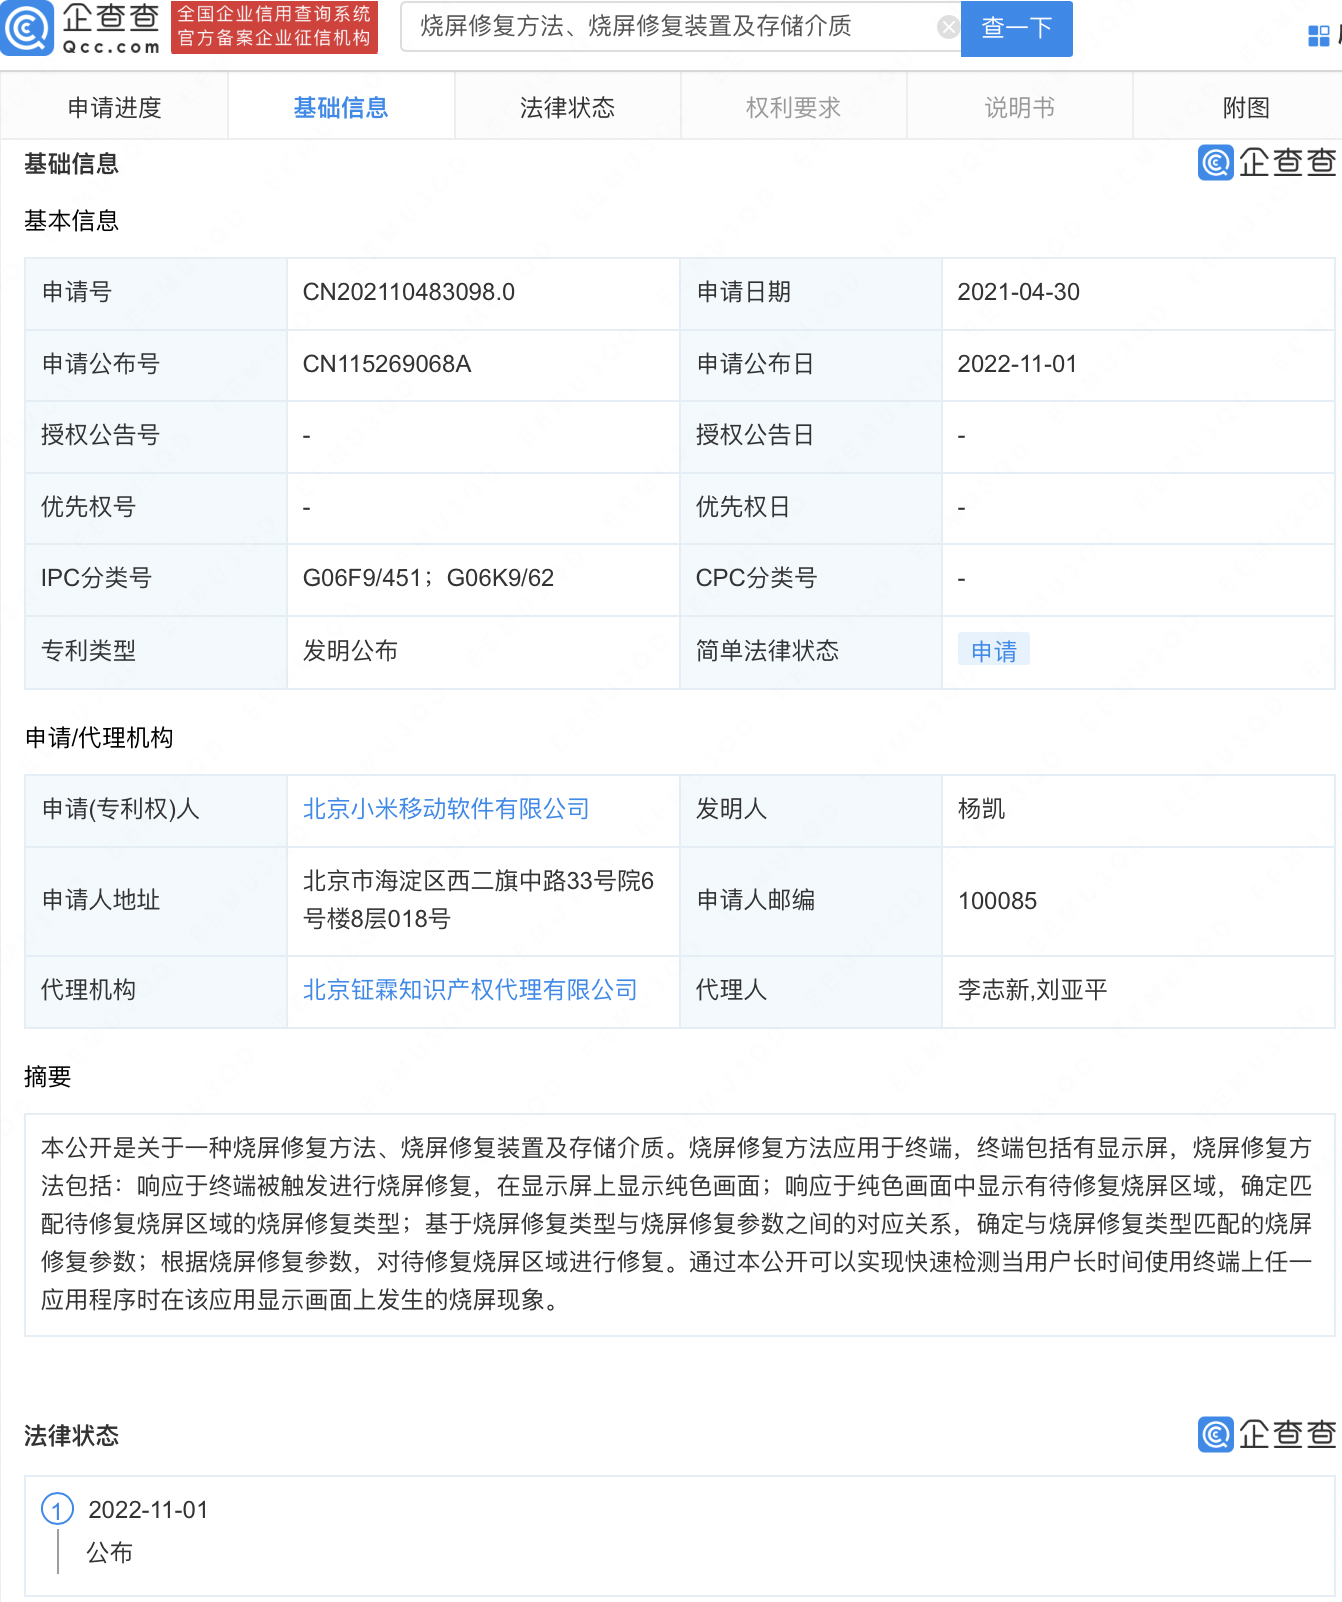Screen dimensions: 1342x1602
Task: Click the 授权公告日 label cell
Action: (x=811, y=435)
